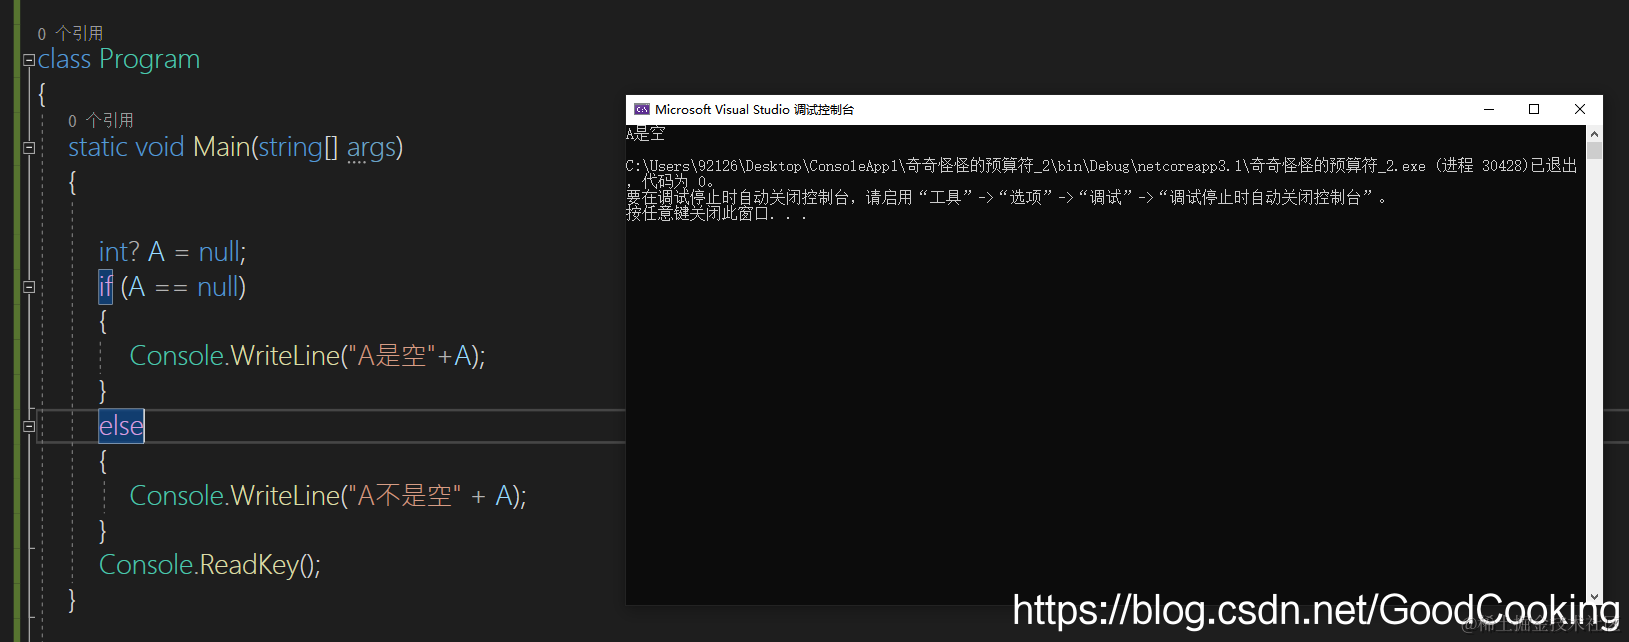Collapse the else block outline toggle
This screenshot has width=1629, height=642.
point(29,426)
